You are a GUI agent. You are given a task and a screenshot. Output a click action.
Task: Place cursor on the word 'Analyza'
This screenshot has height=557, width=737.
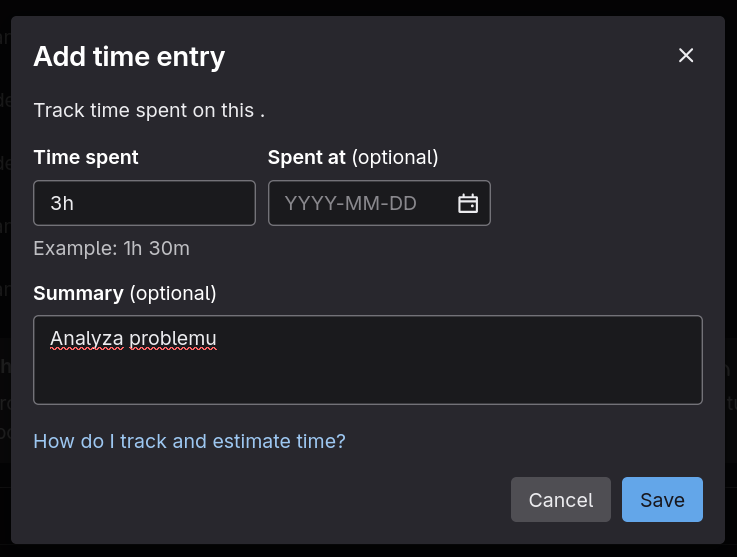coord(86,339)
